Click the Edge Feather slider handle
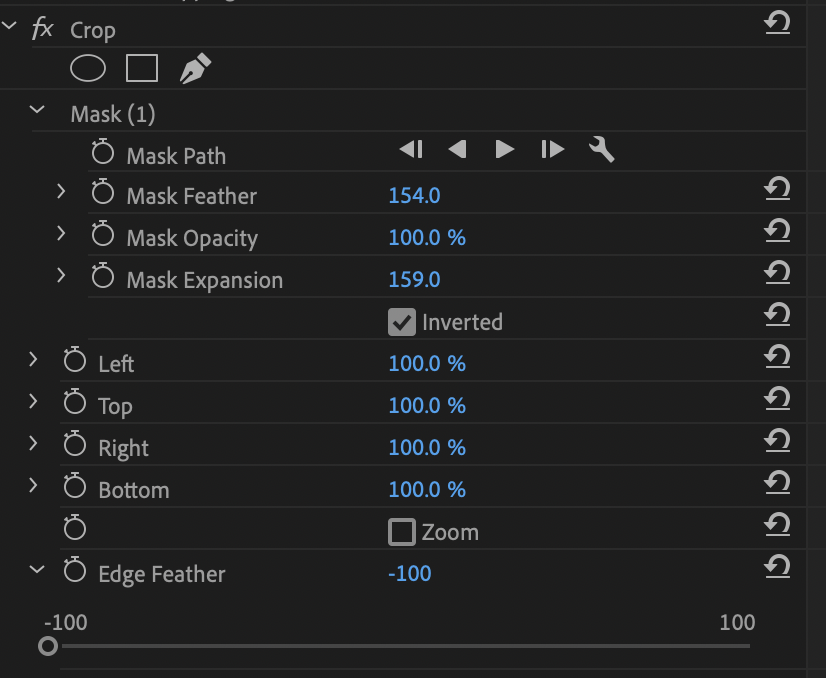The width and height of the screenshot is (826, 678). tap(48, 646)
